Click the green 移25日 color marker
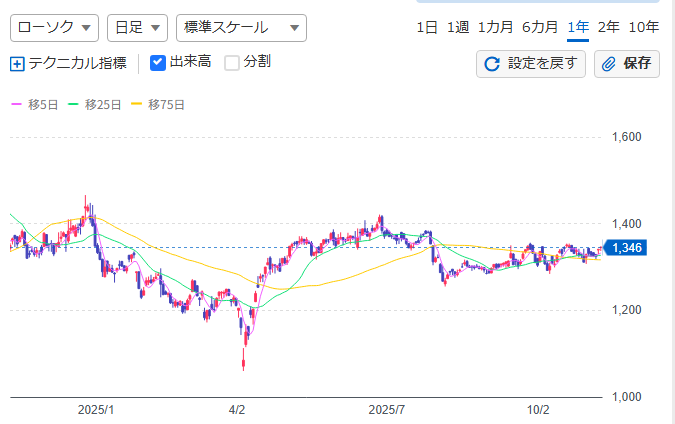This screenshot has height=424, width=675. coord(73,104)
